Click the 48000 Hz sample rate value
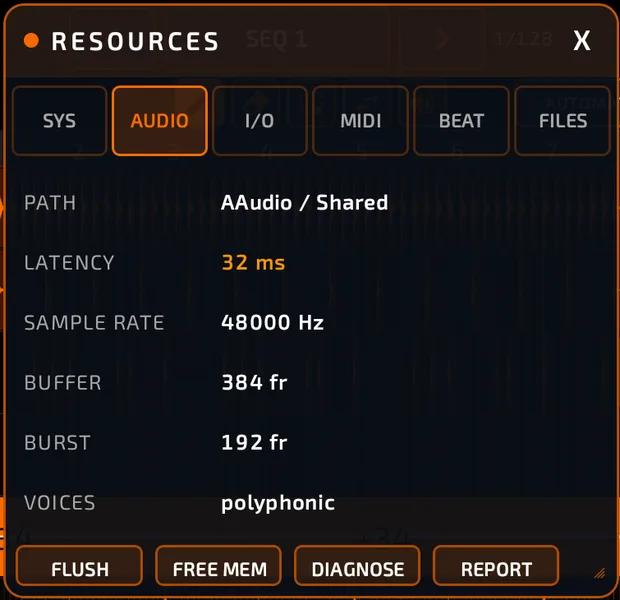 [x=272, y=322]
